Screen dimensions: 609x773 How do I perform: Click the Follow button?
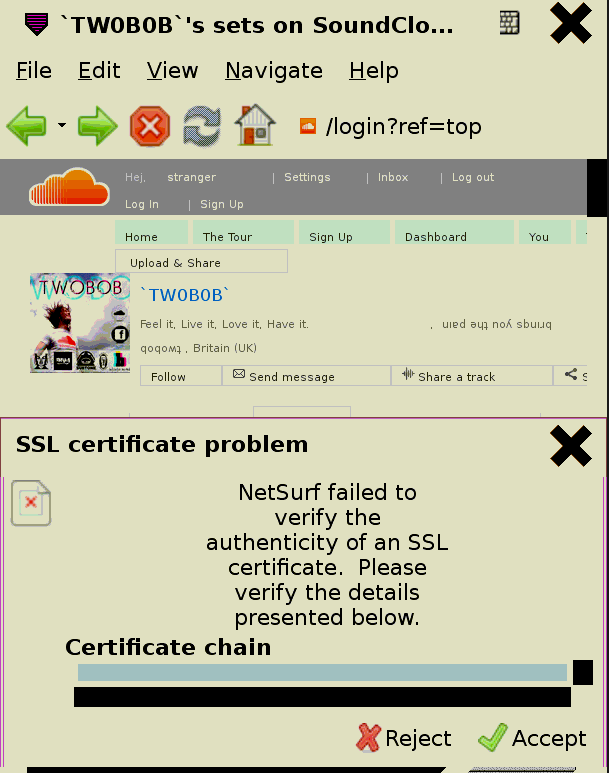point(181,376)
